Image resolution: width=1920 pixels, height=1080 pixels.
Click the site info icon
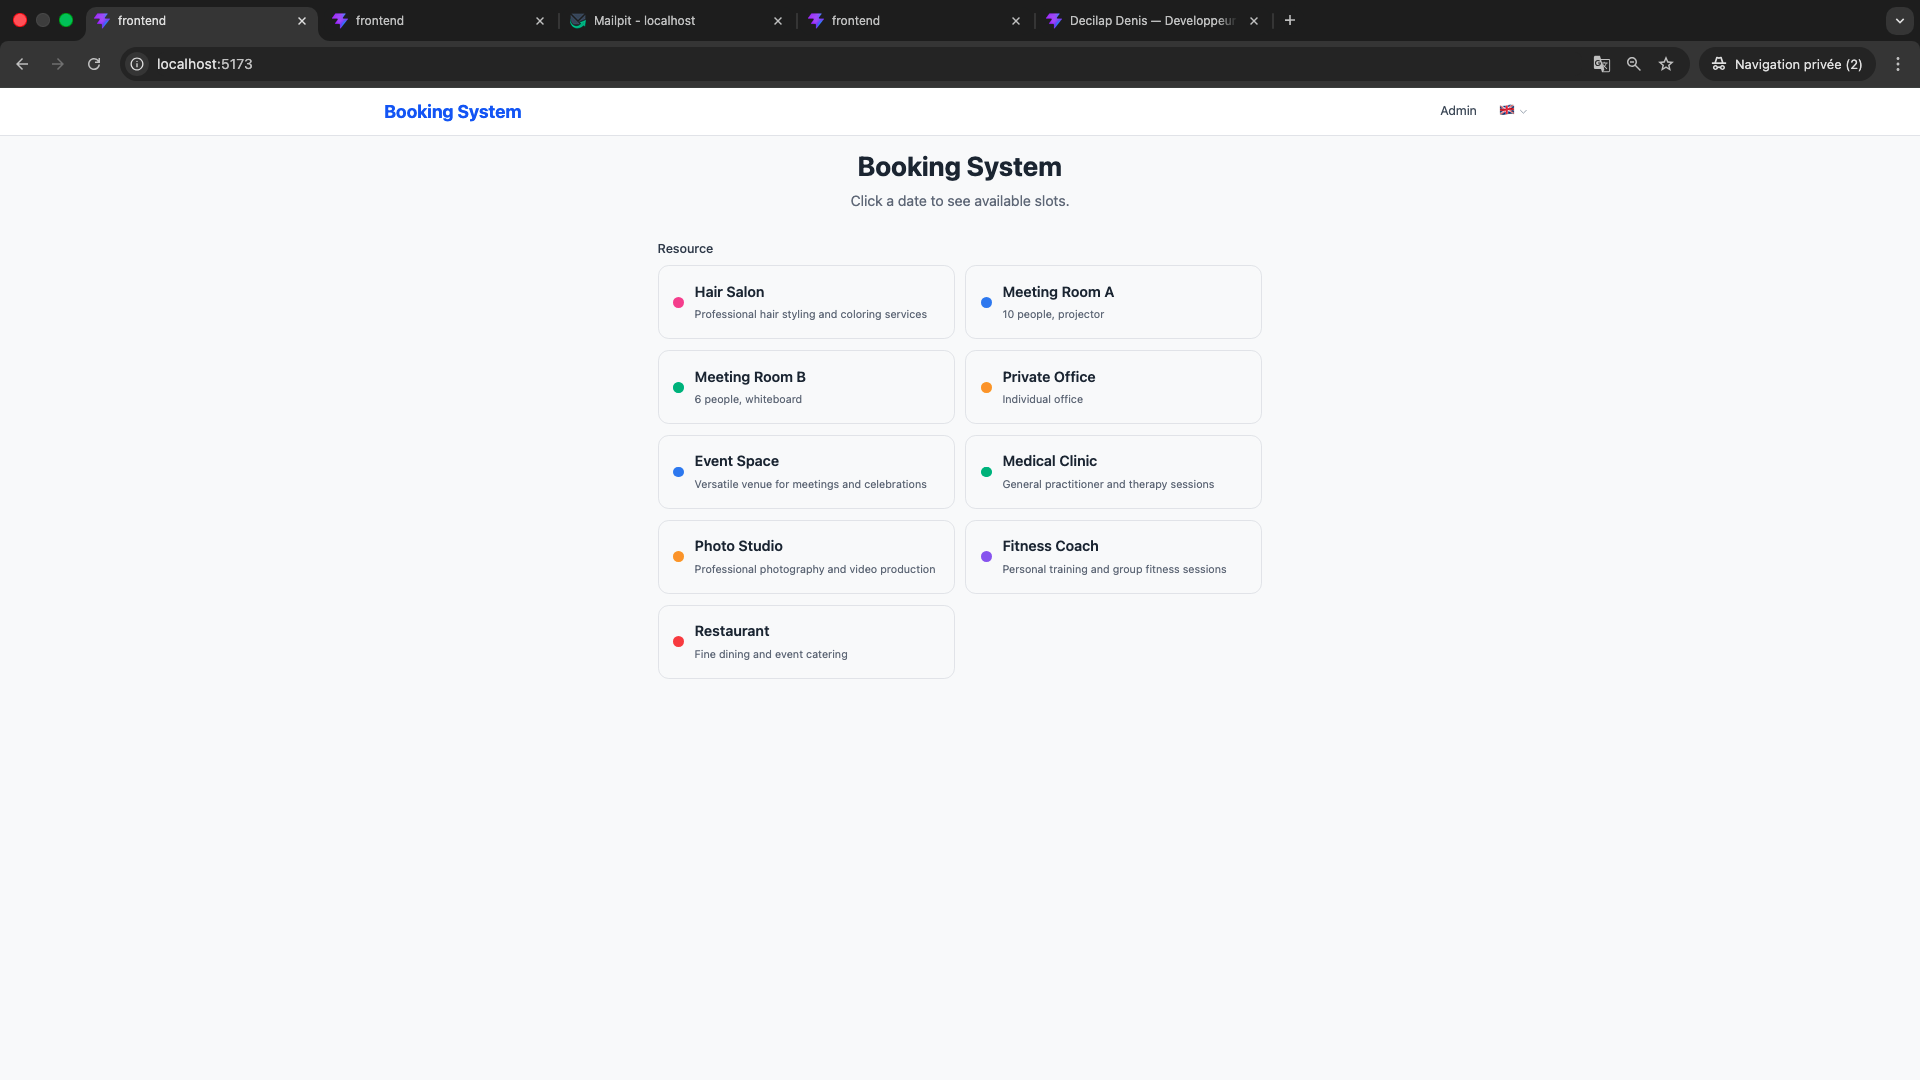pyautogui.click(x=137, y=64)
